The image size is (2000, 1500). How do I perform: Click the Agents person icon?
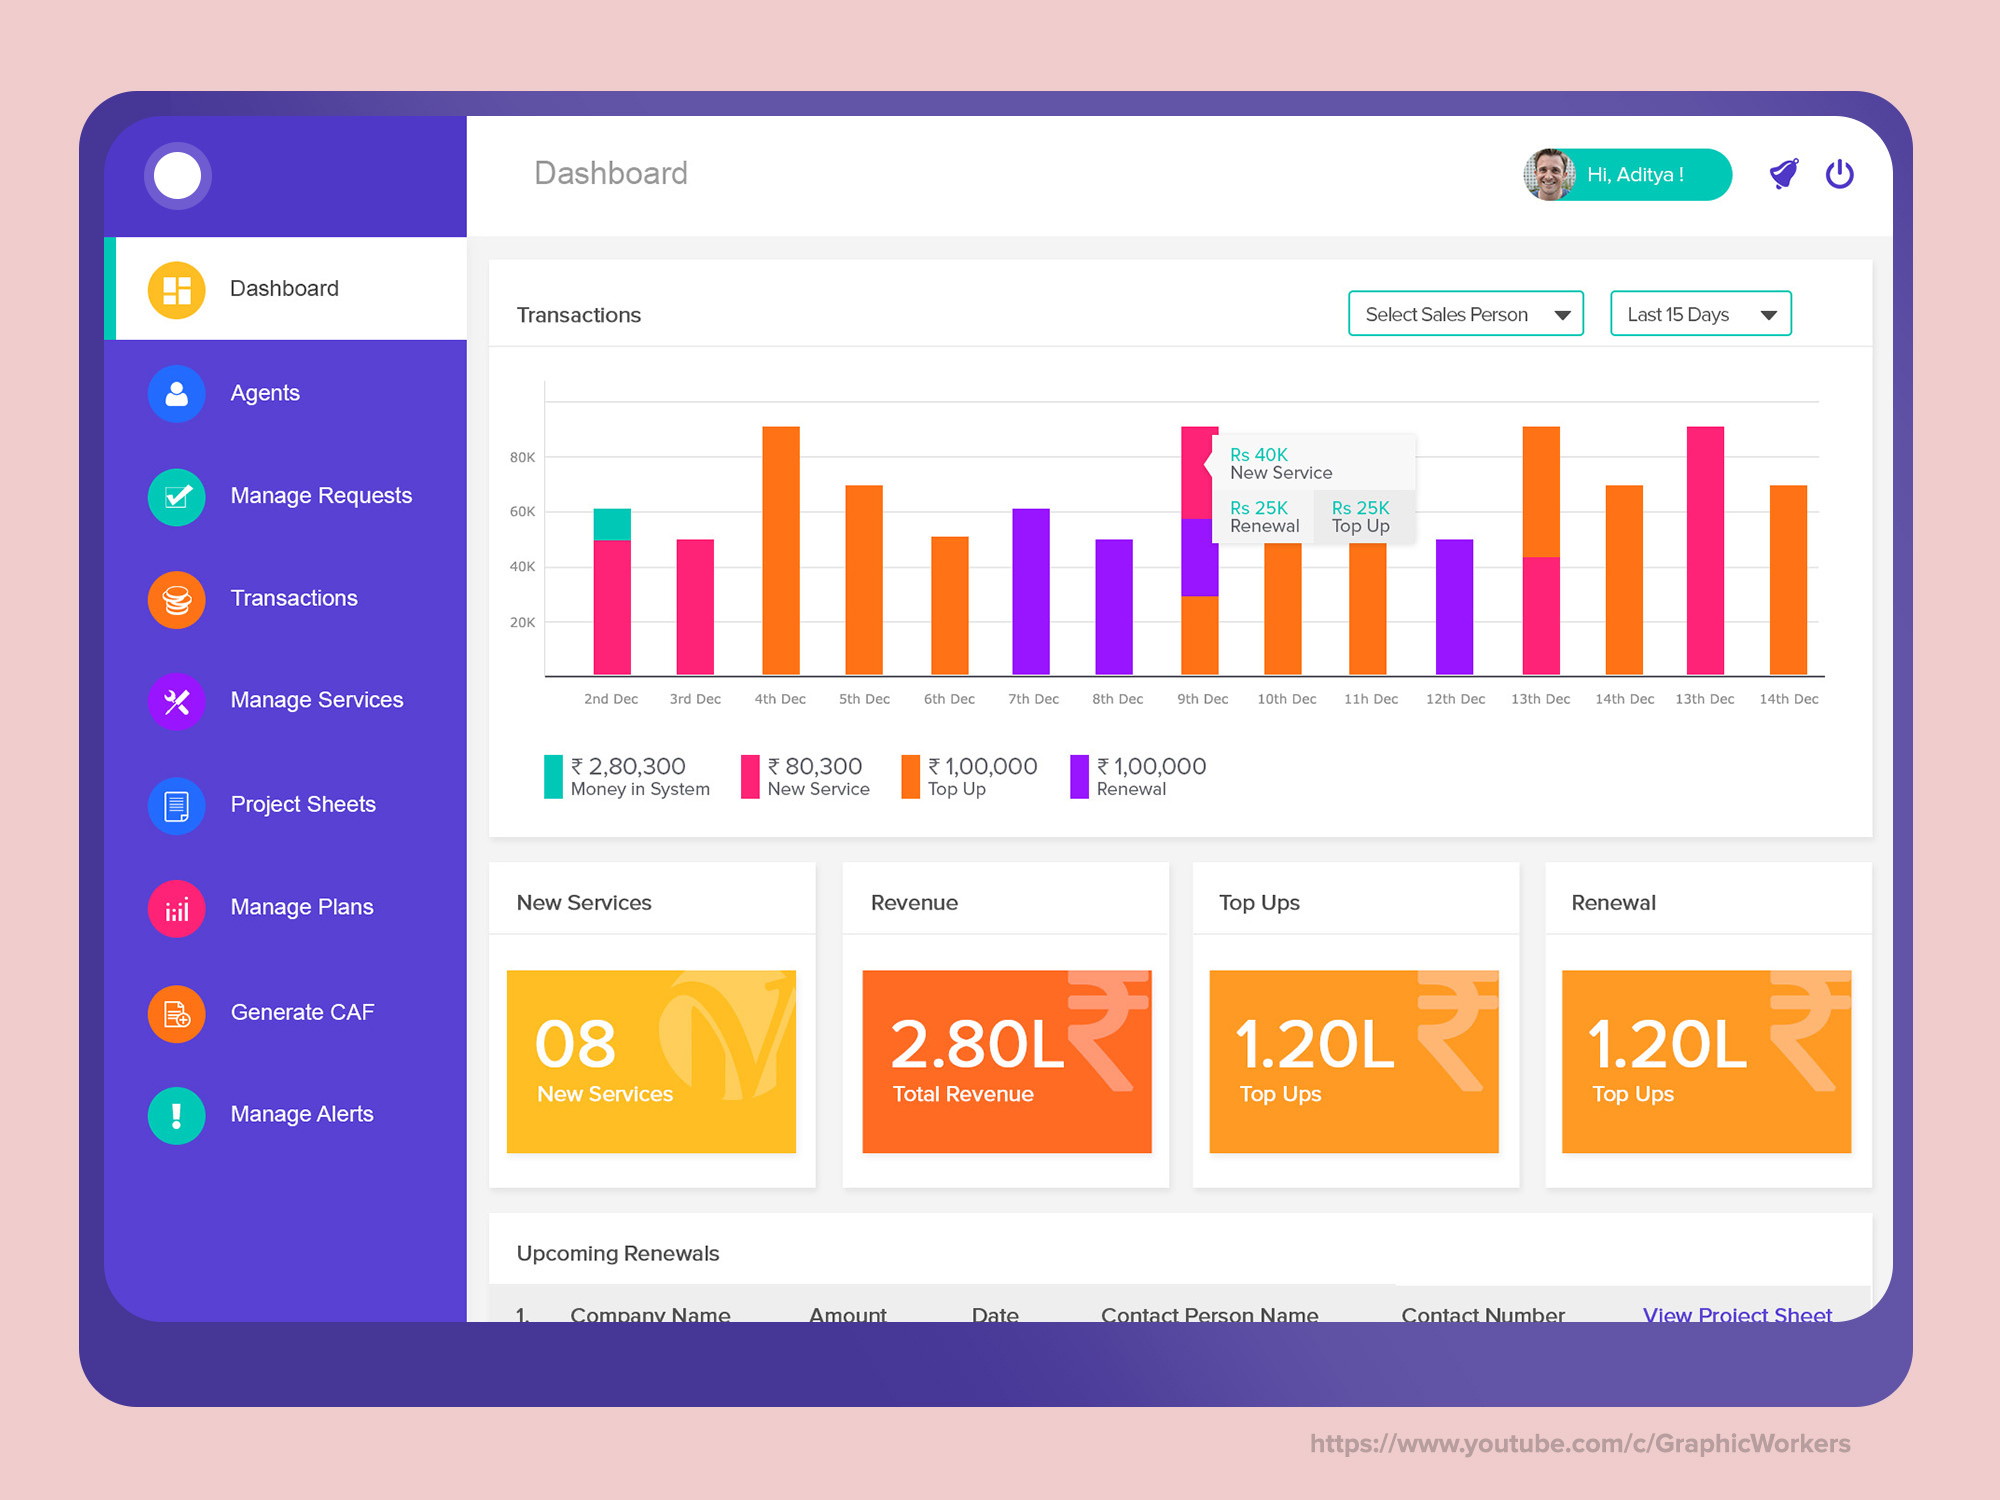coord(177,393)
